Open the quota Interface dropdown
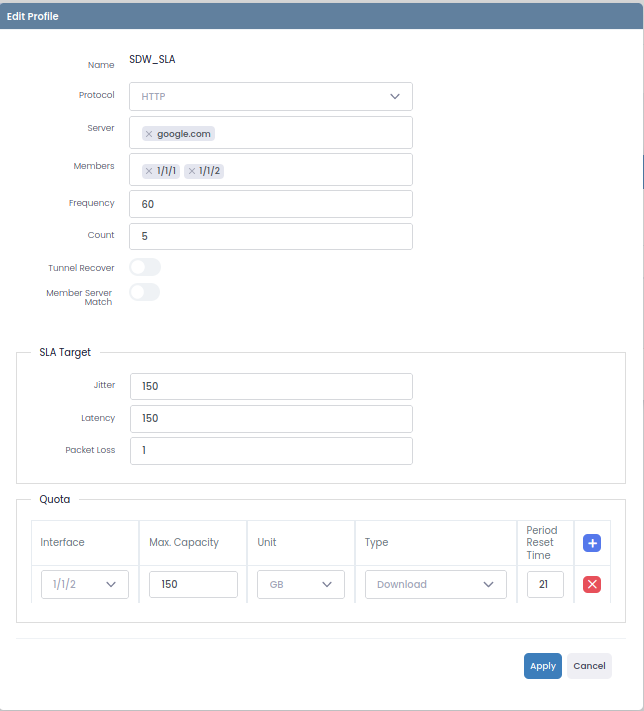 point(85,584)
